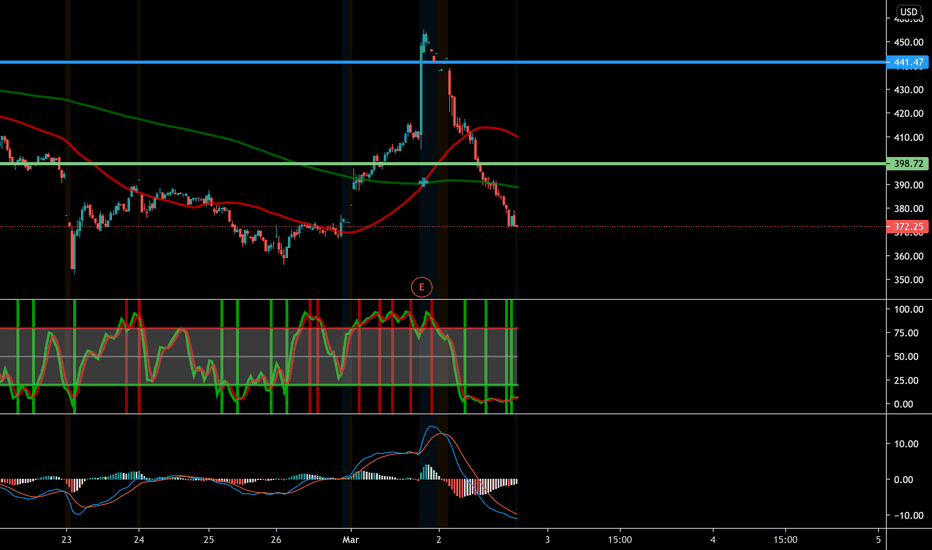This screenshot has height=550, width=932.
Task: Open the USD currency selector
Action: pyautogui.click(x=908, y=12)
